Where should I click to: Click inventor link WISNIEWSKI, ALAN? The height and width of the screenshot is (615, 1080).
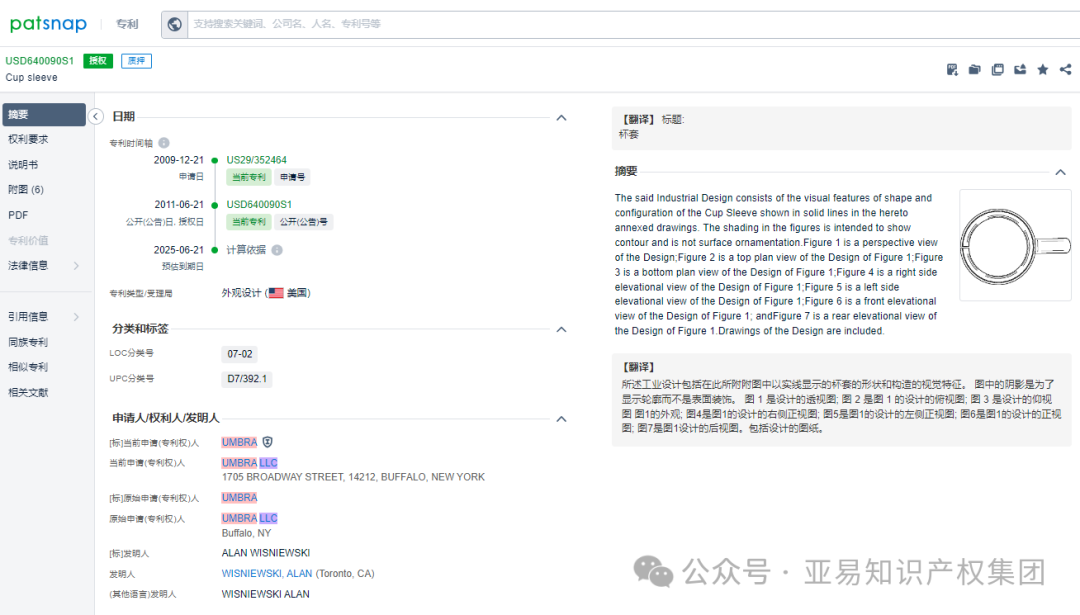[267, 573]
